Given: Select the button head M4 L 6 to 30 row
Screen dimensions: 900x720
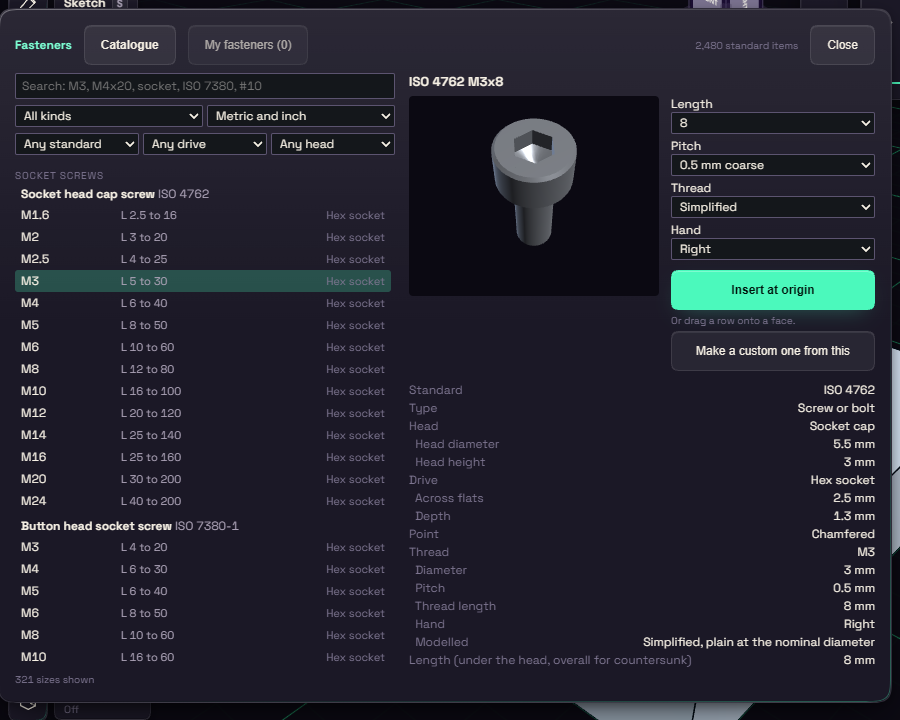Looking at the screenshot, I should pyautogui.click(x=203, y=569).
